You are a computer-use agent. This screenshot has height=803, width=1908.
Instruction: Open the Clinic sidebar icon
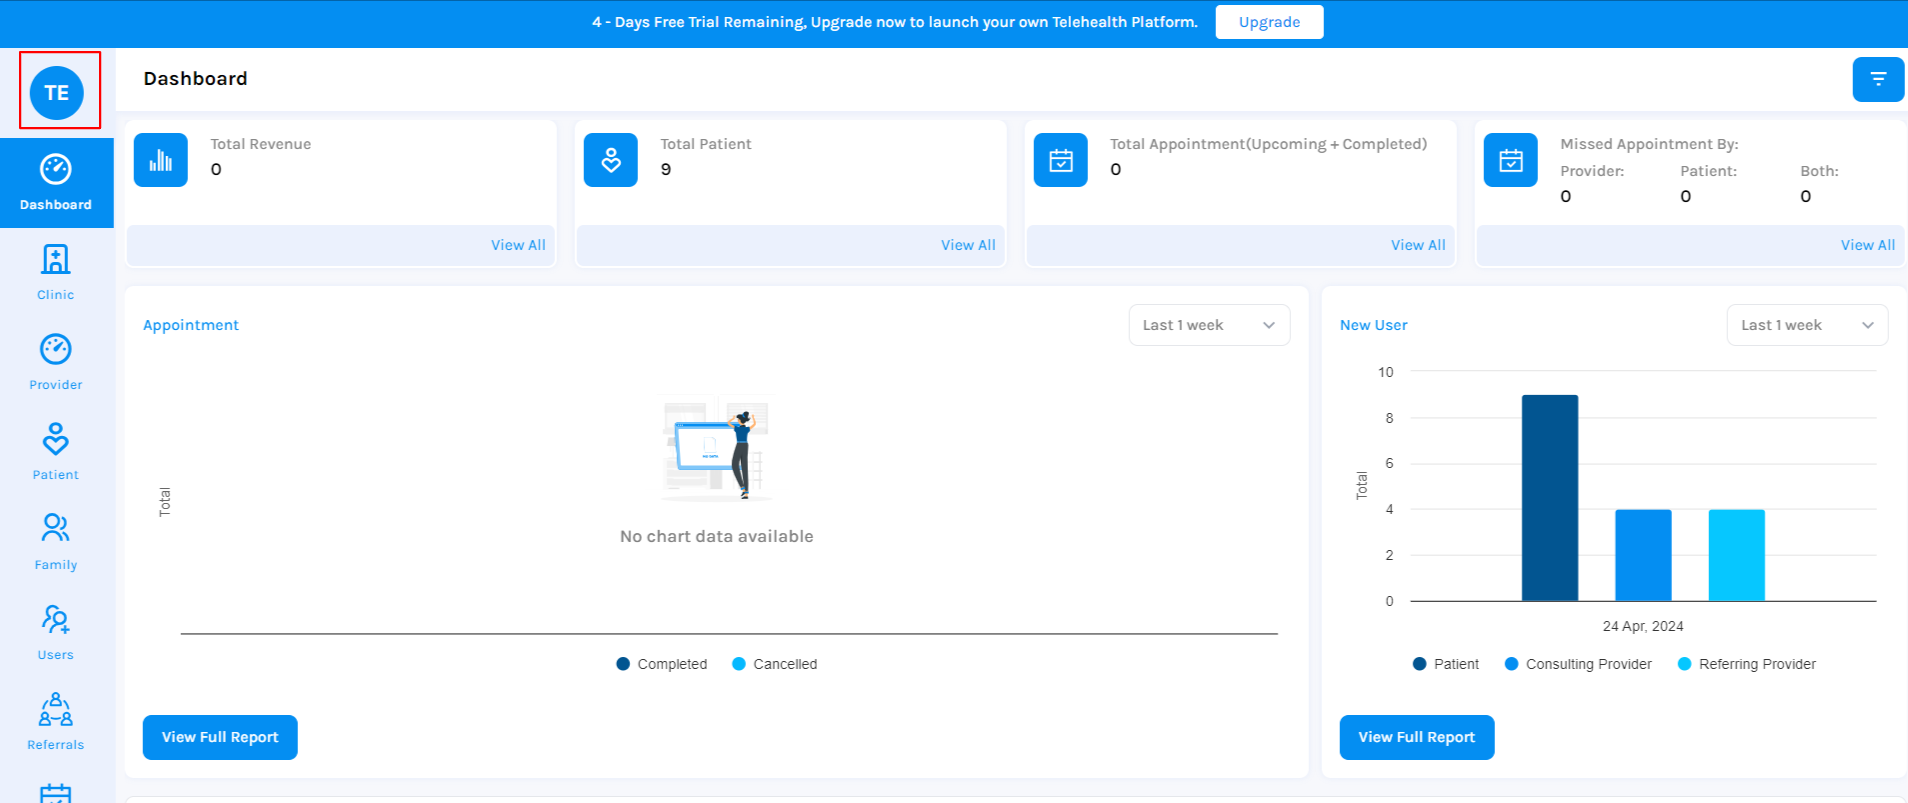pyautogui.click(x=56, y=272)
